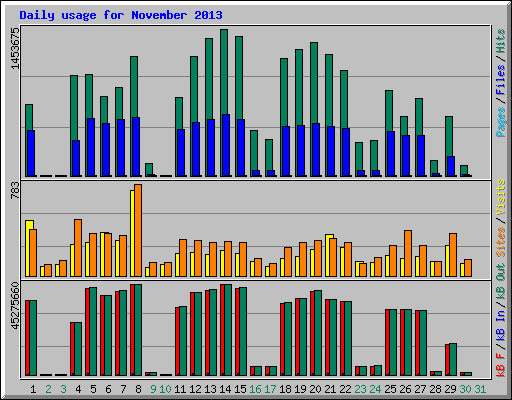
Task: Click the 783 y-axis label
Action: [15, 191]
